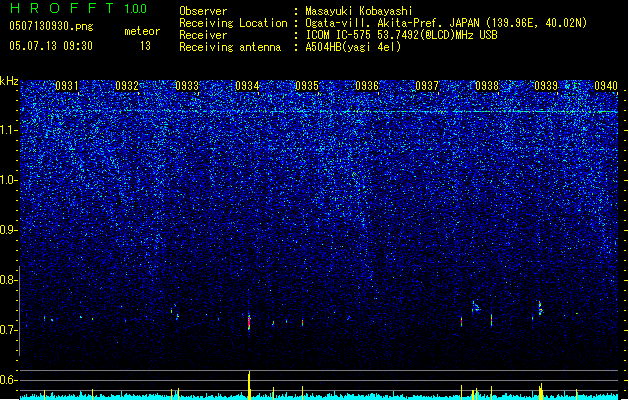Click the 1.0 kHz axis label
This screenshot has height=400, width=629.
pos(9,180)
